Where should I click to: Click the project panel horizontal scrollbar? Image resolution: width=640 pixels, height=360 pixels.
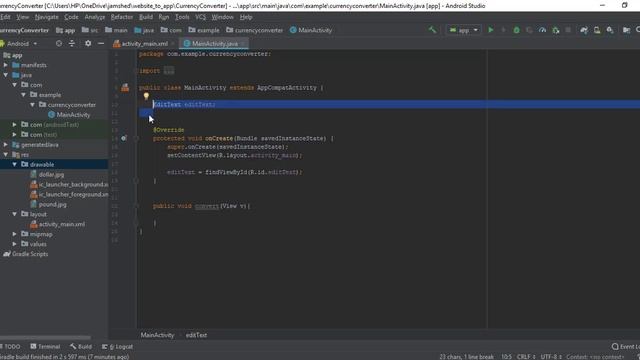pos(46,338)
